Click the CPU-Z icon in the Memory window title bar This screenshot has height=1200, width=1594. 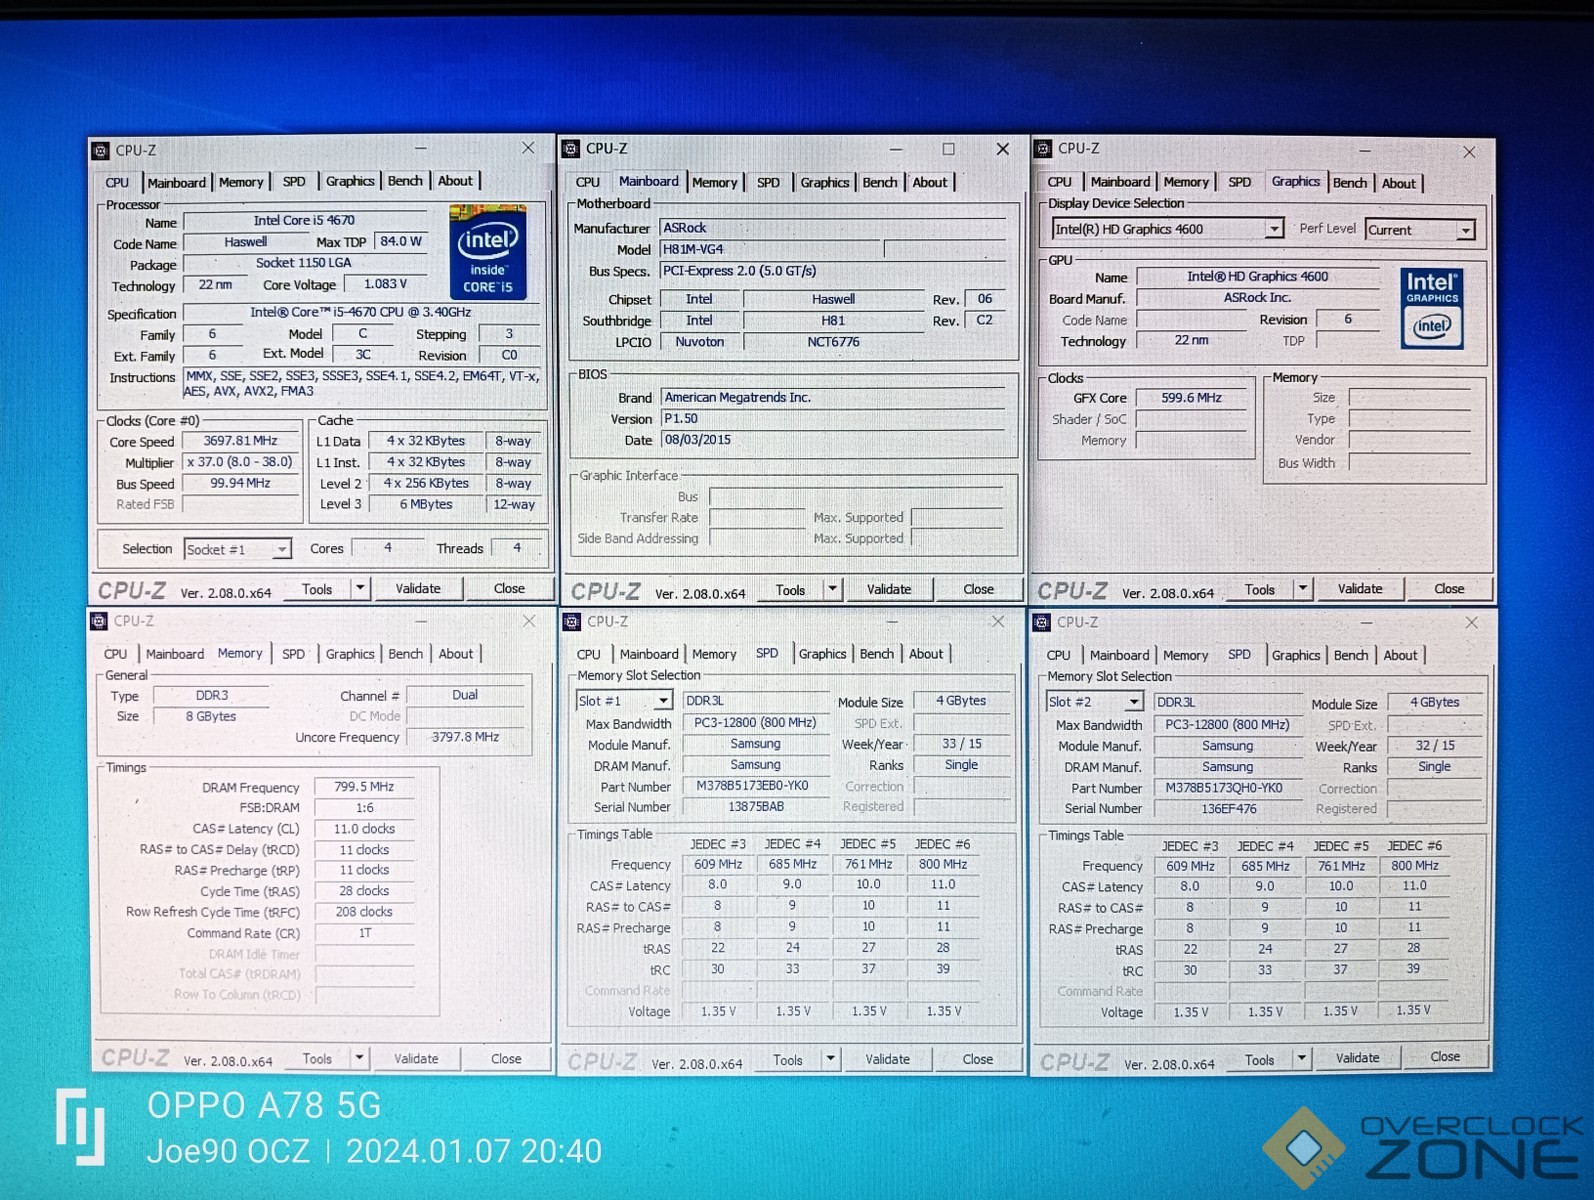[x=99, y=621]
